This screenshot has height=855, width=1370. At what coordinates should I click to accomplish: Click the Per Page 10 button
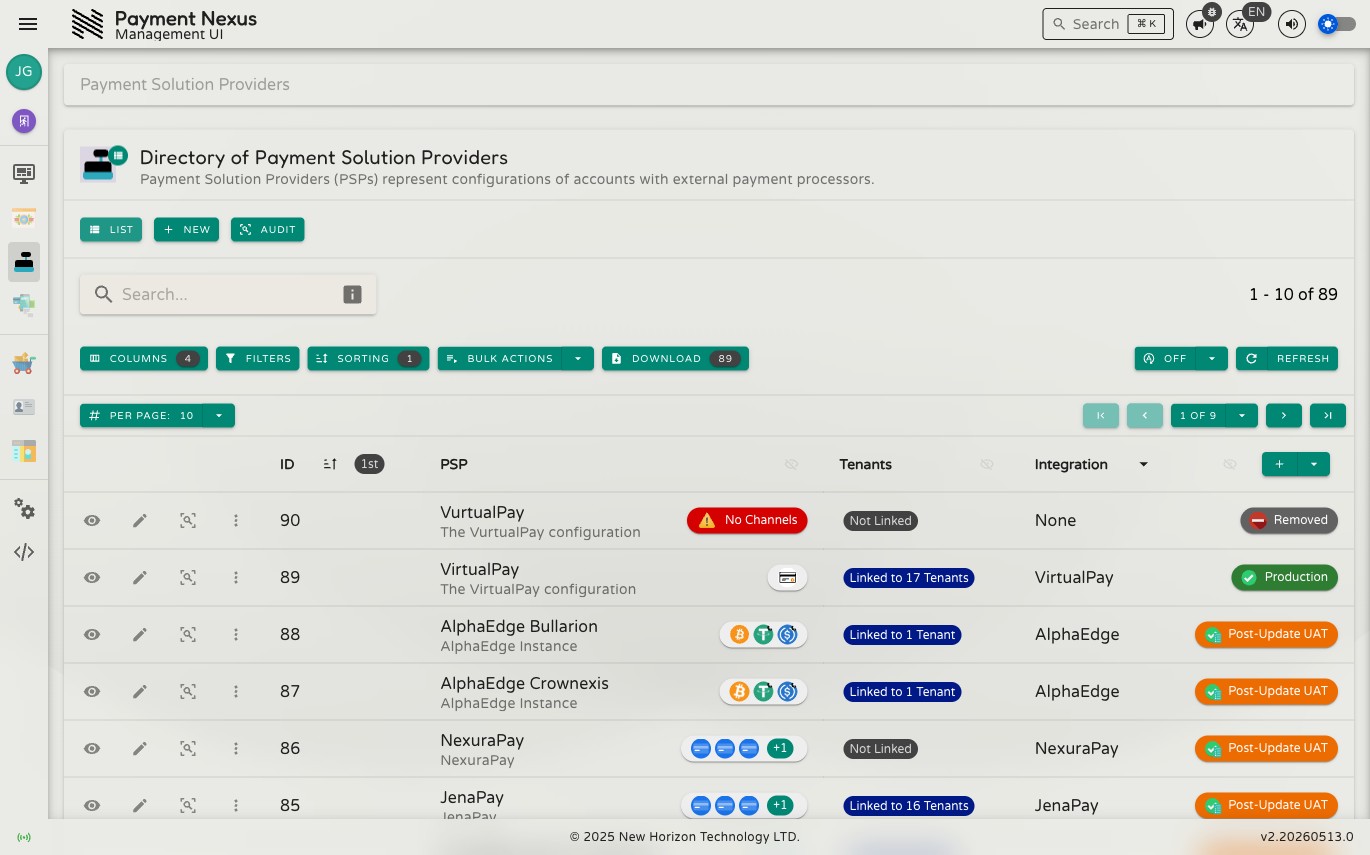(x=141, y=415)
